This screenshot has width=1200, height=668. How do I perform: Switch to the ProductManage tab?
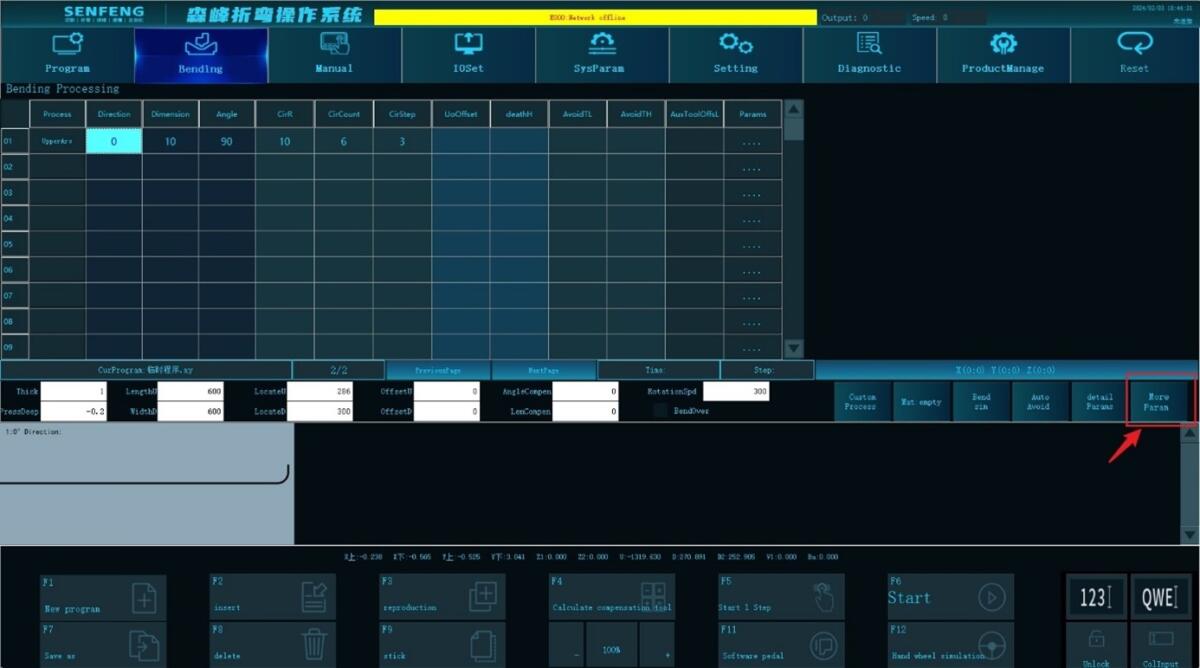(x=1002, y=54)
